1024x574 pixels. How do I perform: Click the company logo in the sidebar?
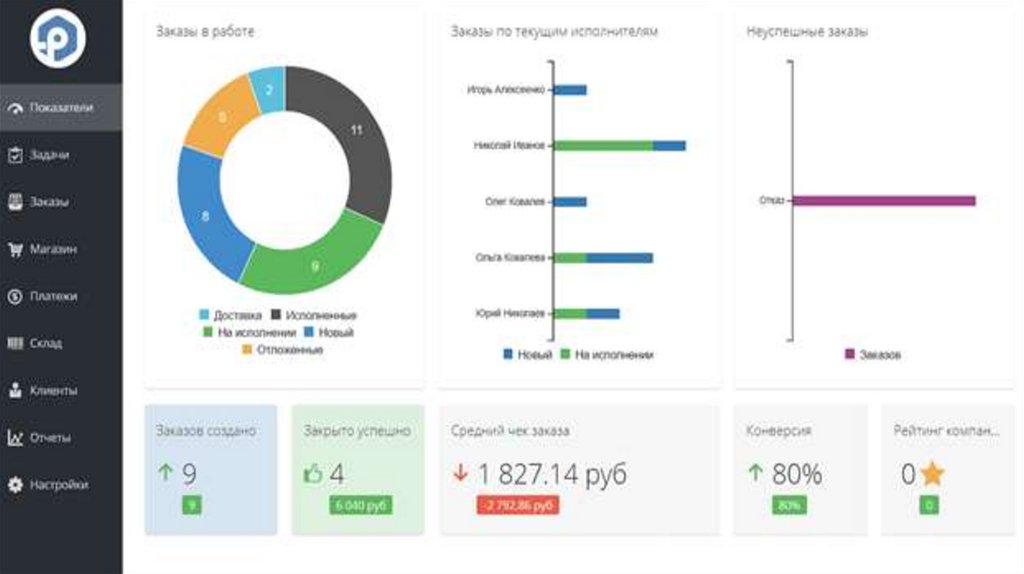(x=57, y=39)
